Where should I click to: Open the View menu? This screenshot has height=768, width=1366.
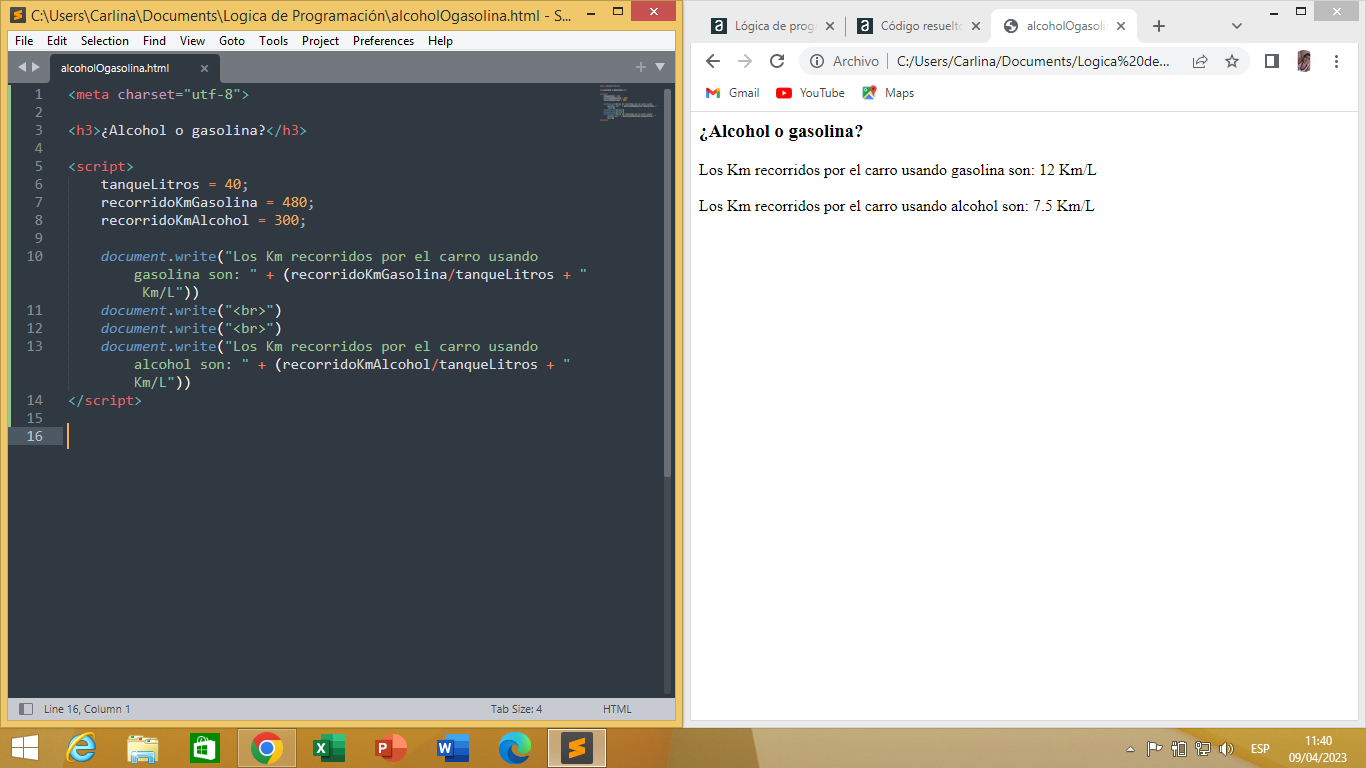click(x=192, y=41)
